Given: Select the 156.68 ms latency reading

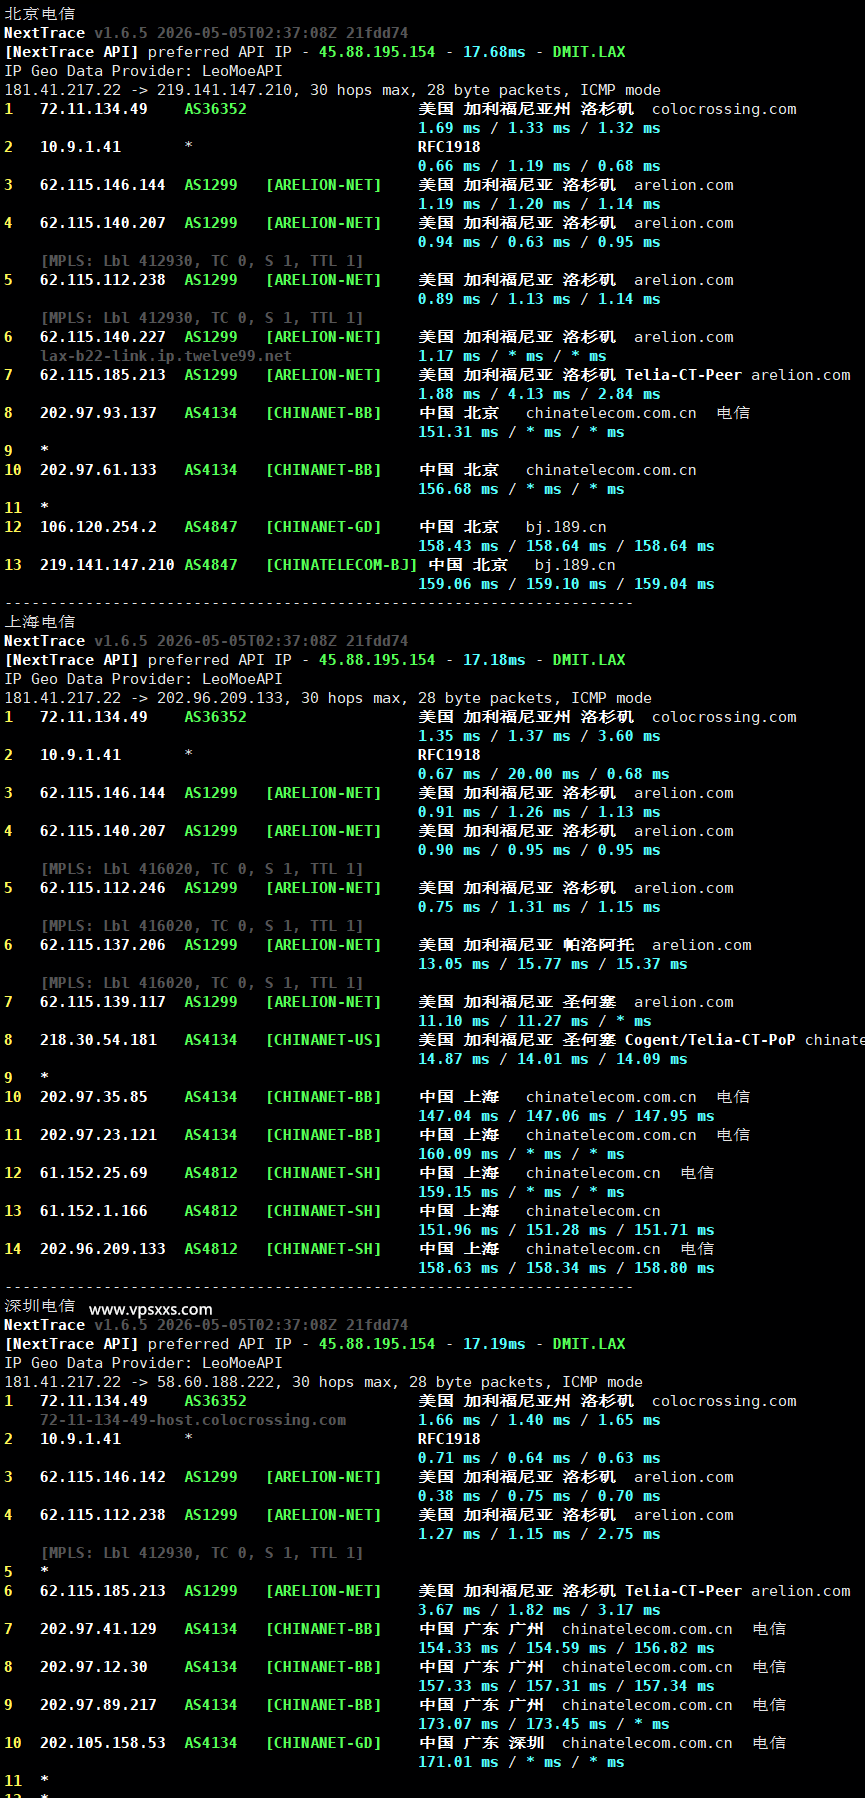Looking at the screenshot, I should (458, 489).
